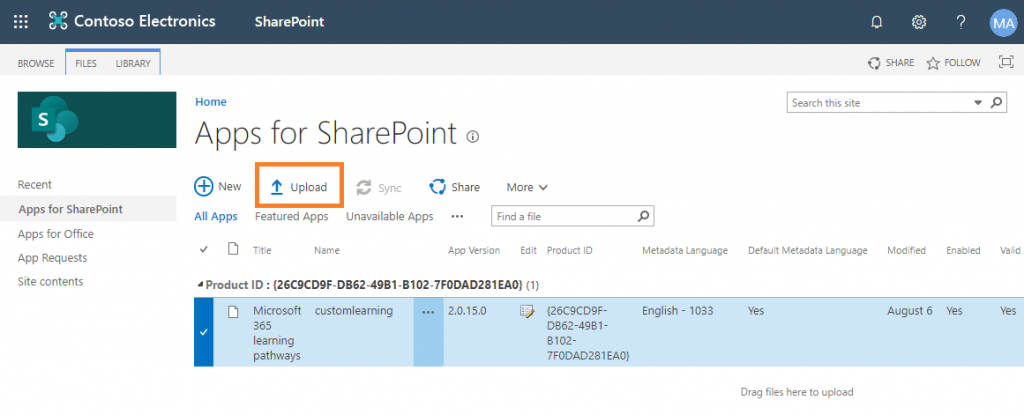Open the help question mark
This screenshot has width=1024, height=415.
pyautogui.click(x=961, y=22)
